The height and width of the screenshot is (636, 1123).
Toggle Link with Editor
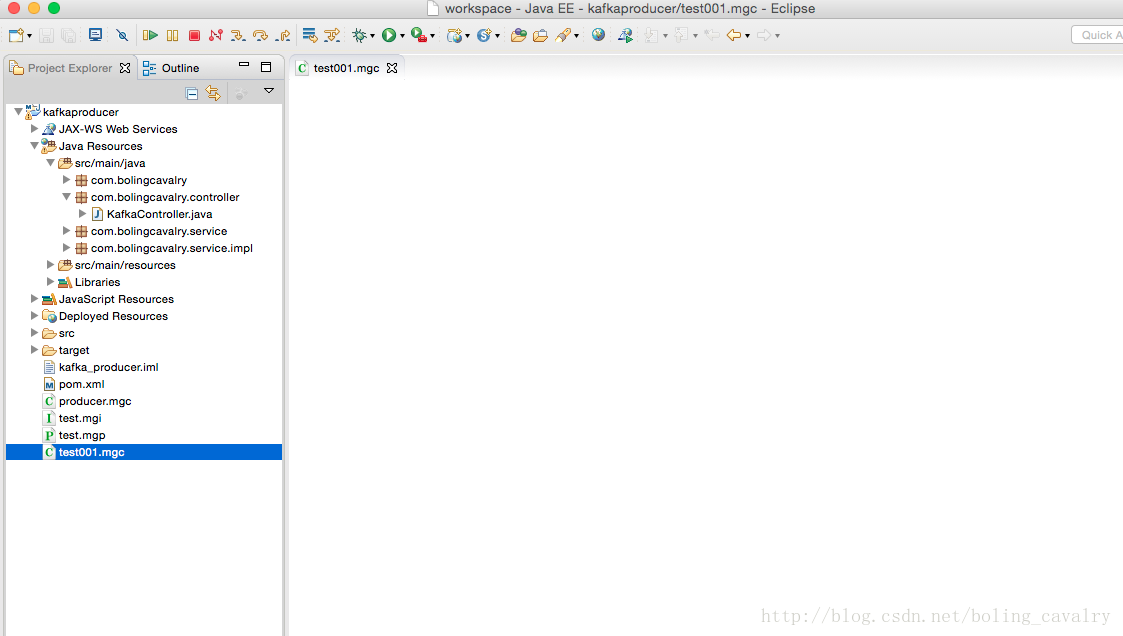click(213, 93)
